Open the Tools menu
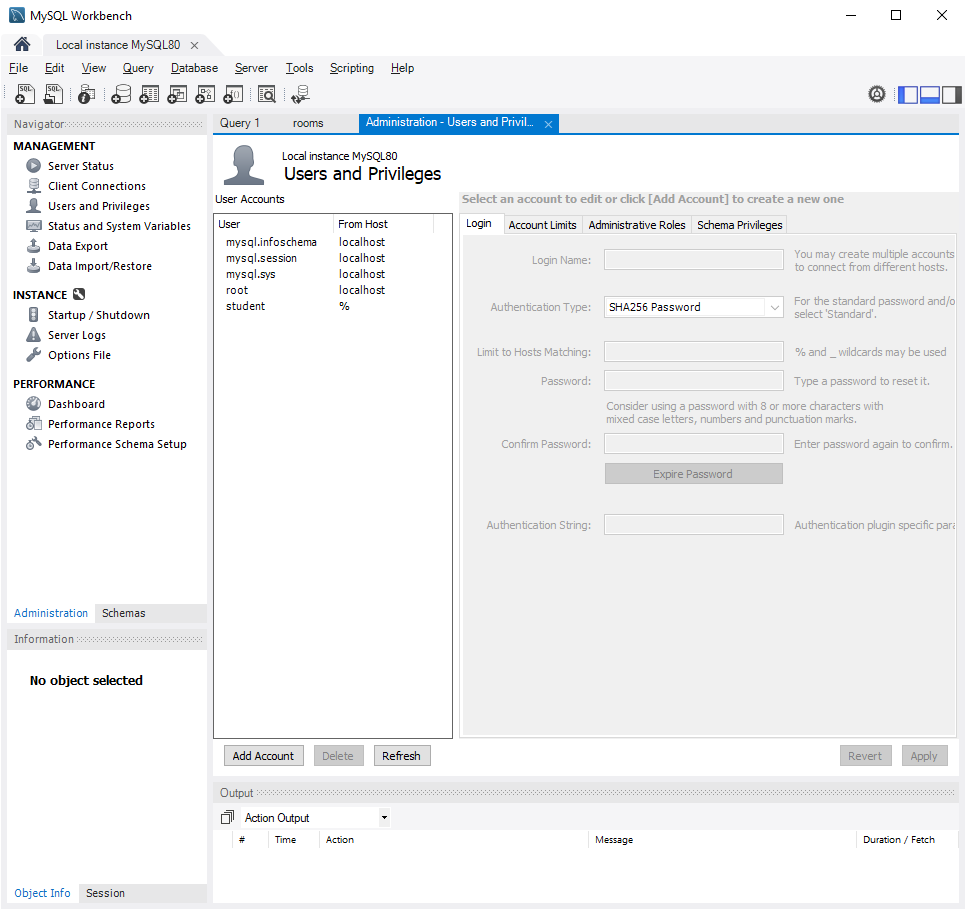Image resolution: width=966 pixels, height=910 pixels. 299,68
